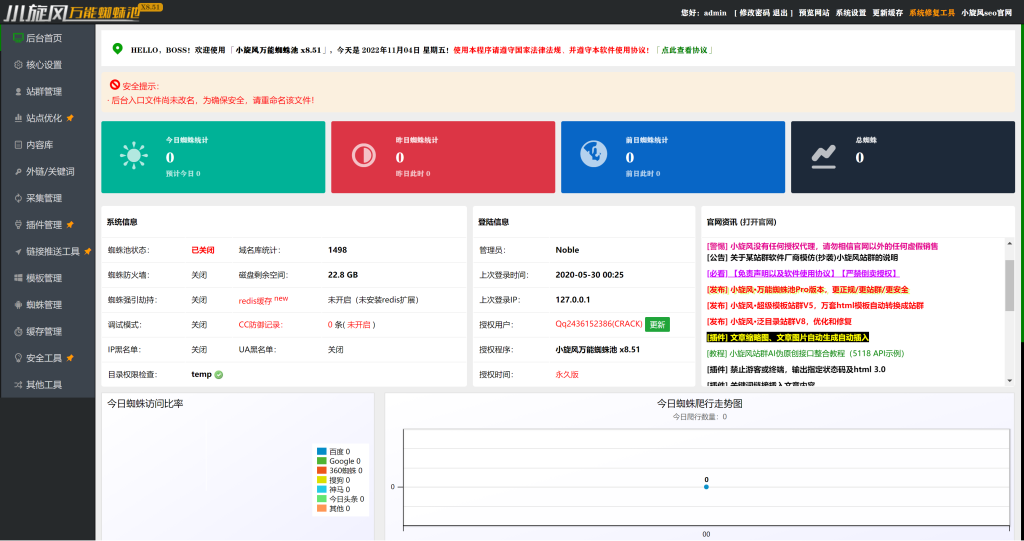This screenshot has width=1024, height=541.
Task: Click the user icon beside 站群管理
Action: [x=18, y=91]
